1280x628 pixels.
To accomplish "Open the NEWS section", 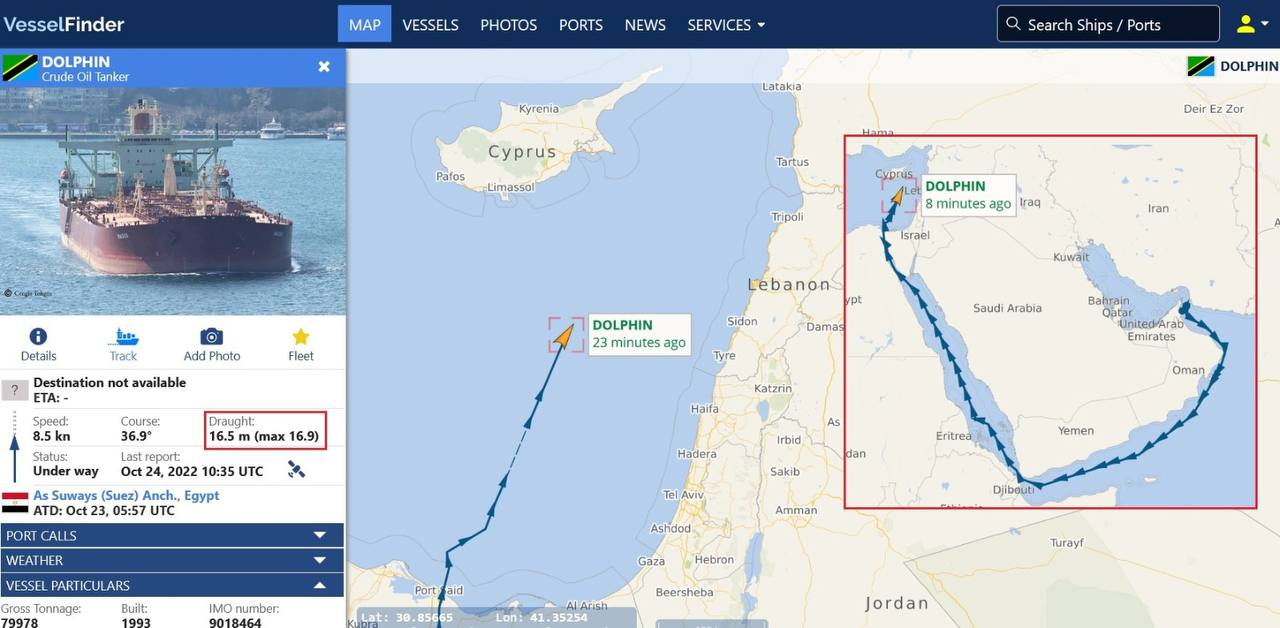I will 645,25.
